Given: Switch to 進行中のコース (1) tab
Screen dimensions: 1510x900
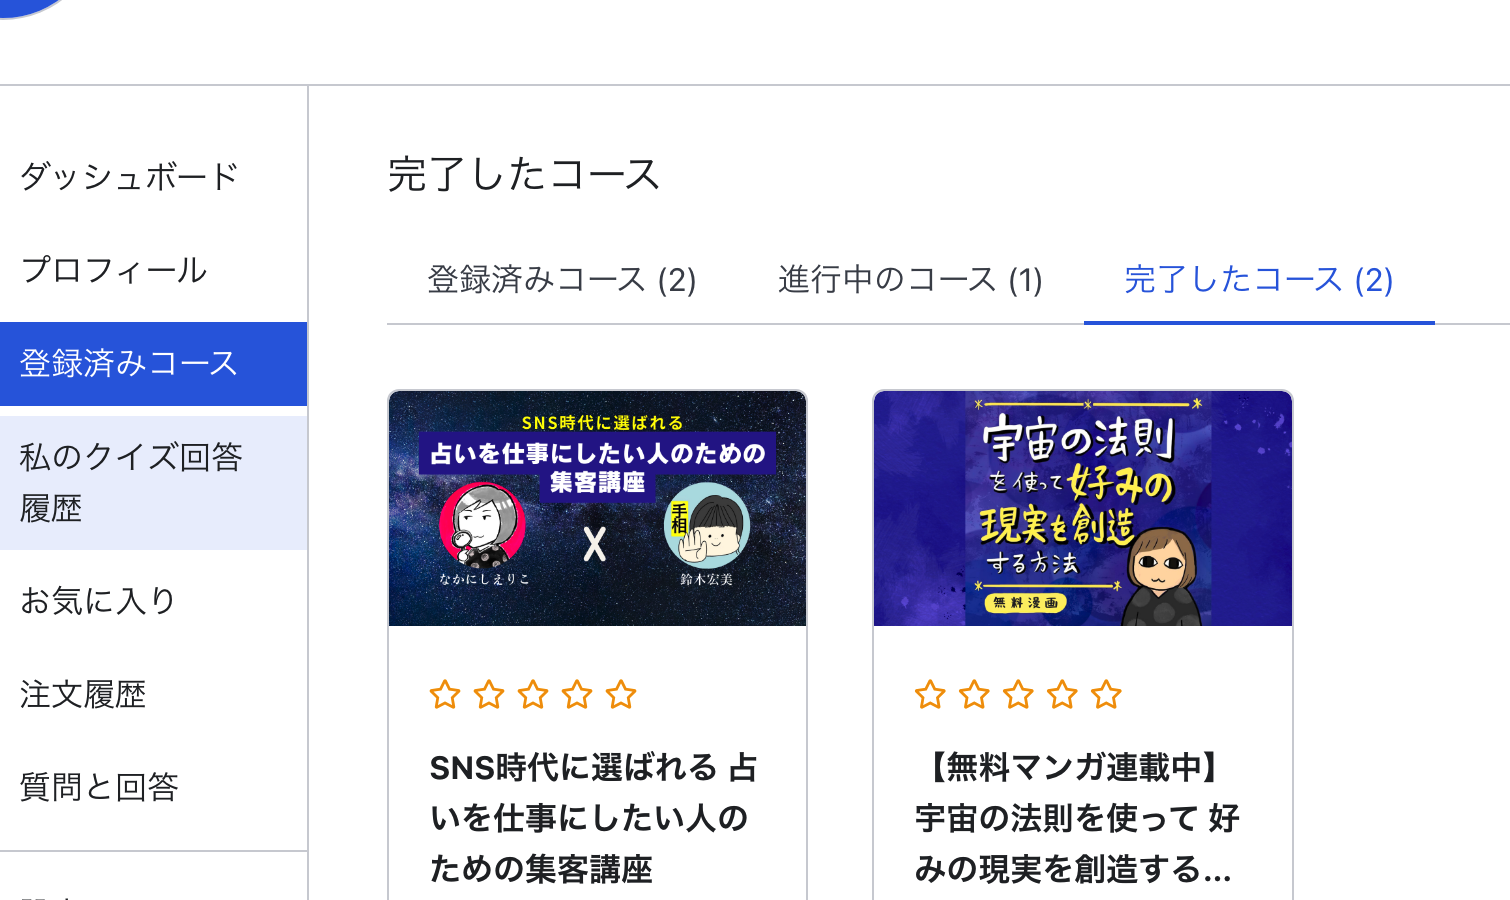Looking at the screenshot, I should [910, 280].
